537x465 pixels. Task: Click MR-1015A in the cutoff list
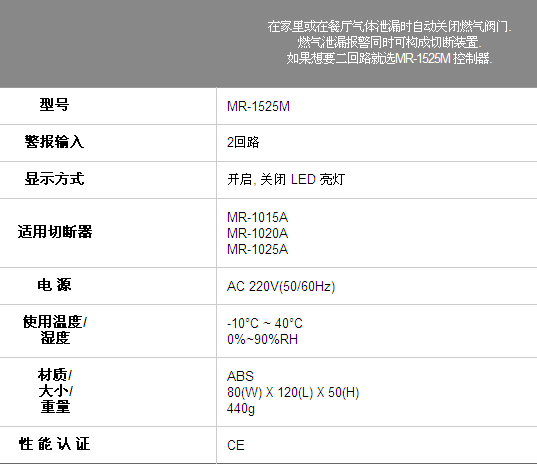(x=258, y=217)
